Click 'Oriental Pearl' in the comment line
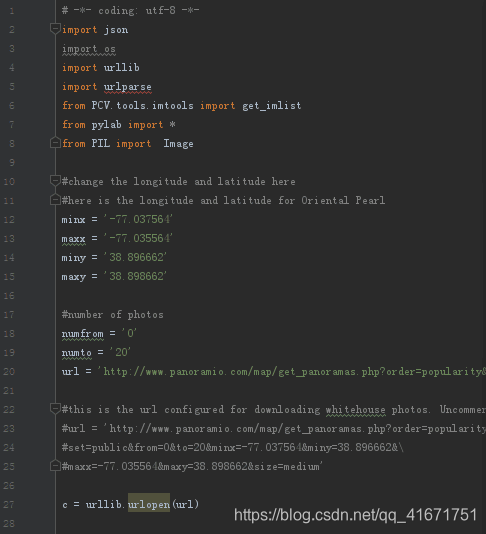 [x=343, y=200]
